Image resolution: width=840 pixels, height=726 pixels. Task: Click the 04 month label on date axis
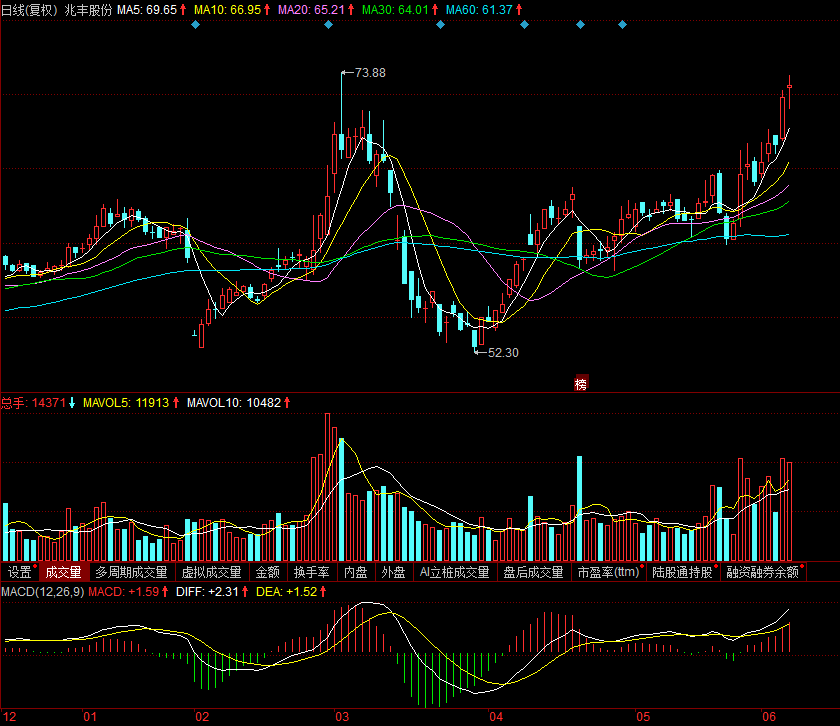point(496,716)
